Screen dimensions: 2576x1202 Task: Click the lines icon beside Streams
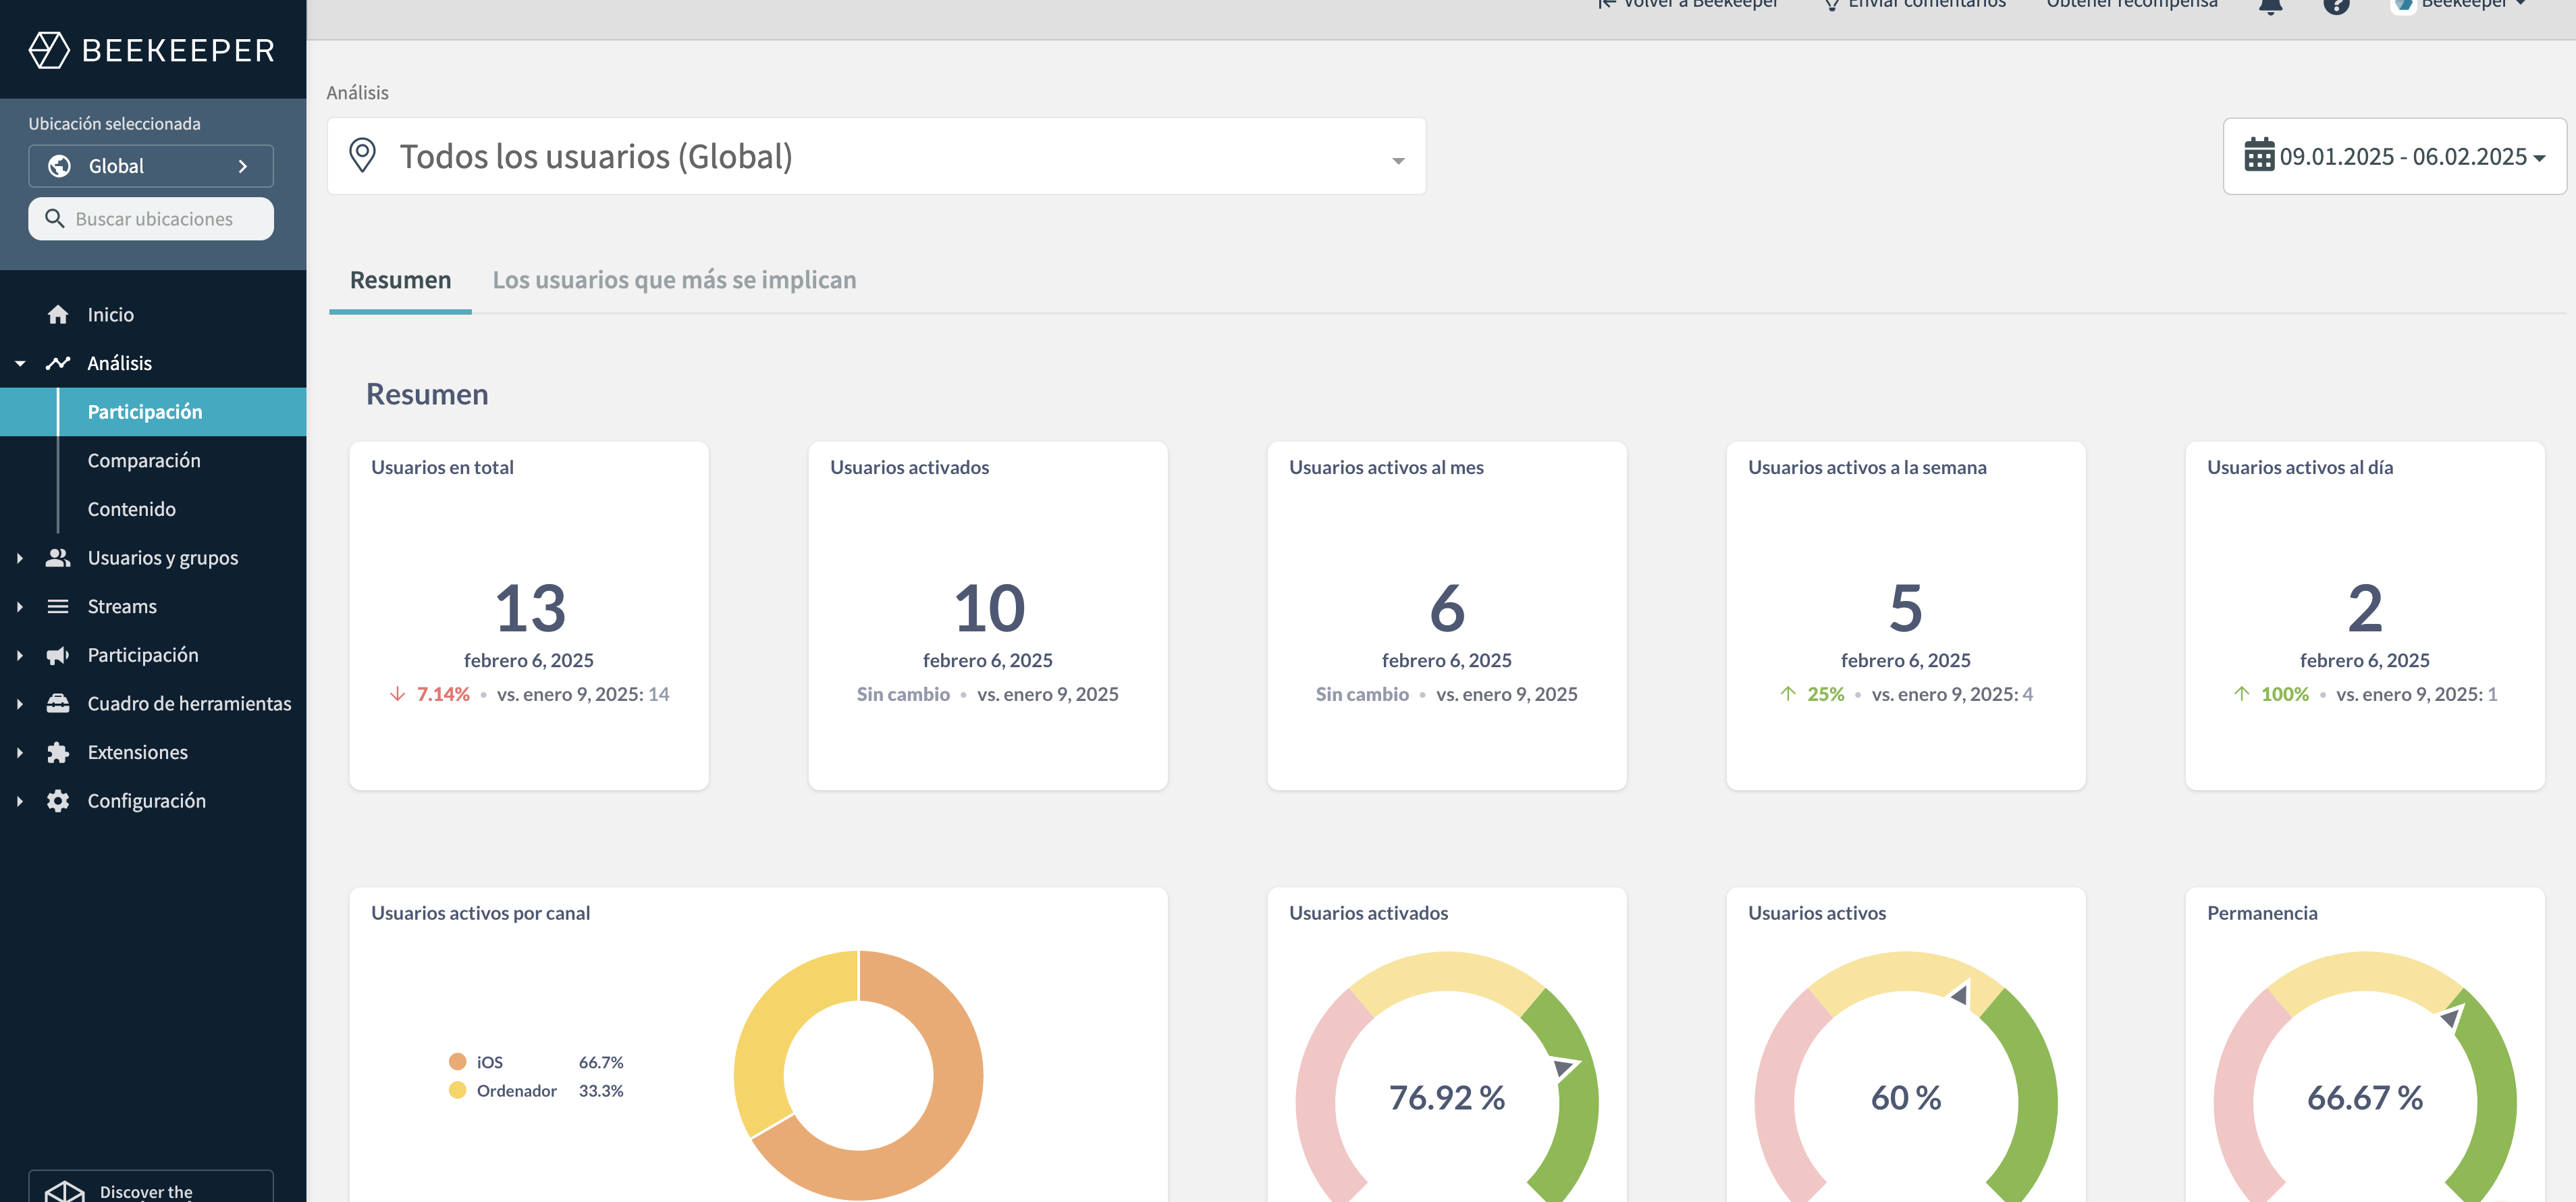click(x=58, y=606)
